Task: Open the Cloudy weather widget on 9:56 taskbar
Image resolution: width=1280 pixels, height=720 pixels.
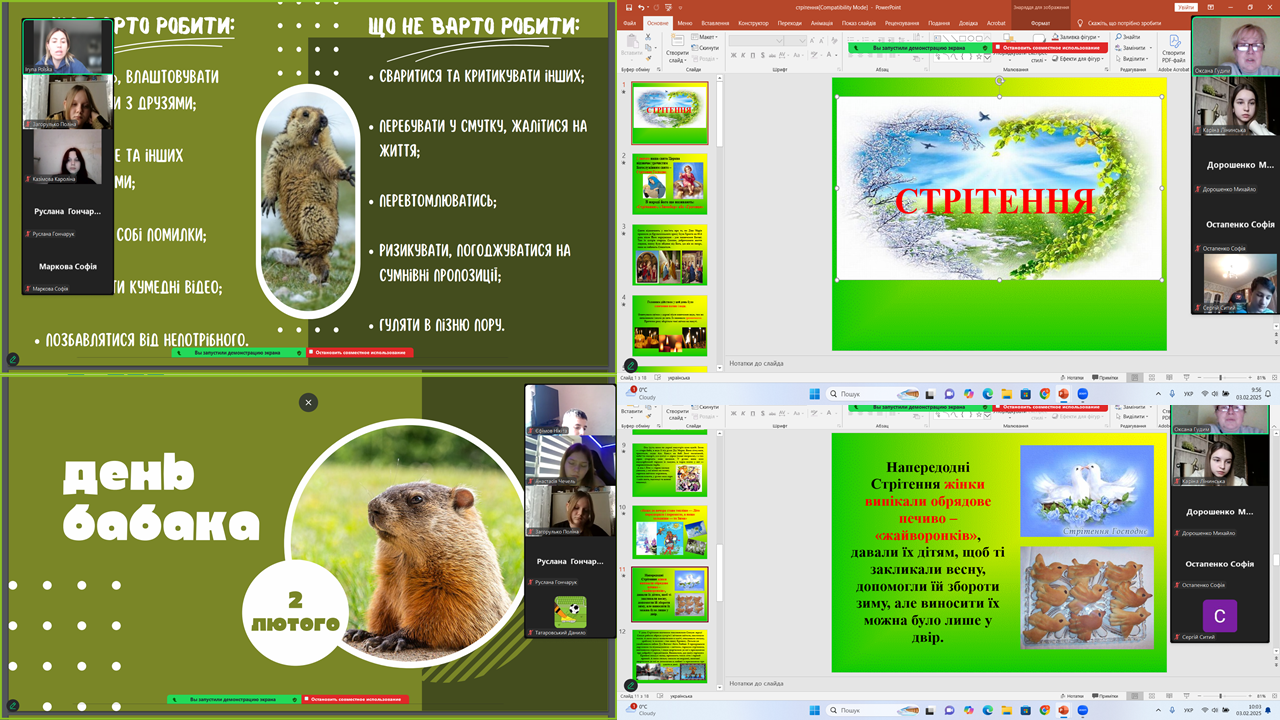Action: (641, 393)
